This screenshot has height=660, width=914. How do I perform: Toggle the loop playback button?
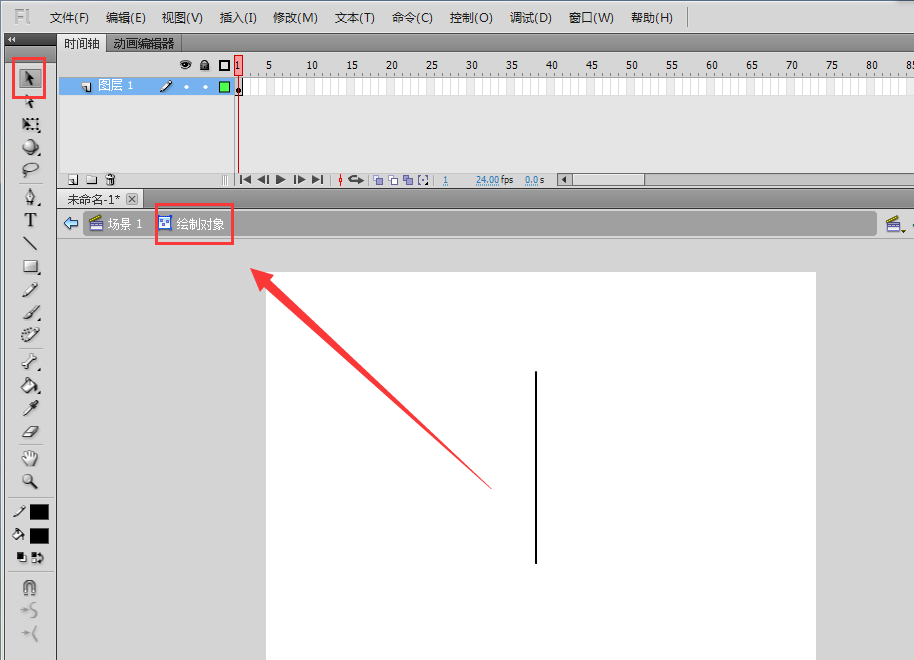click(x=356, y=180)
